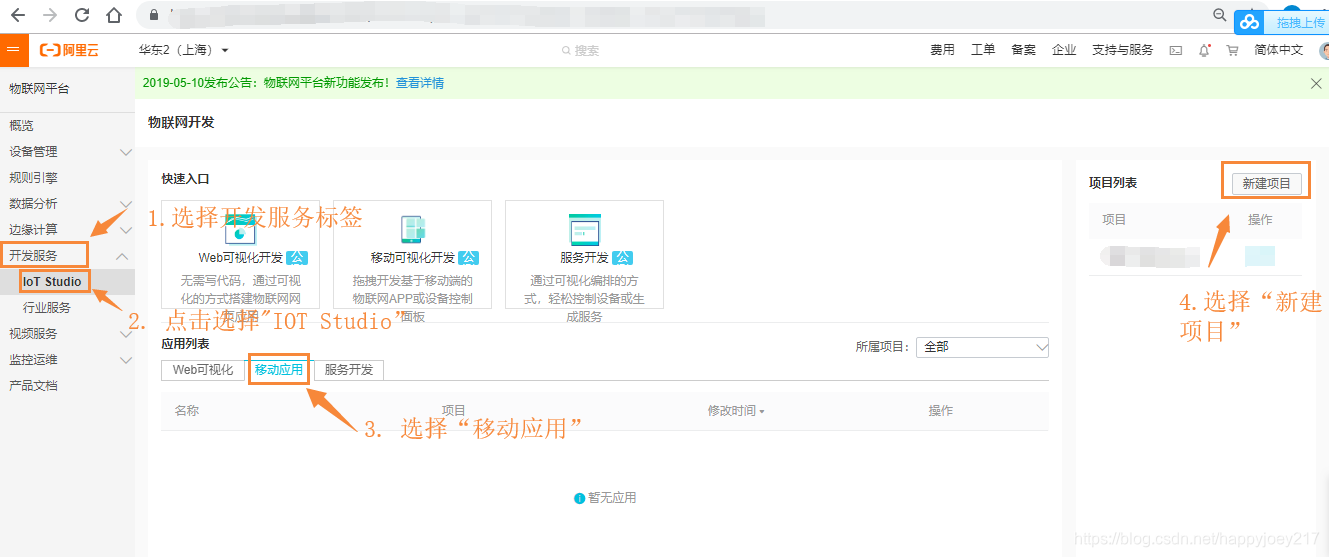
Task: Expand 设备管理 sidebar section
Action: click(x=67, y=152)
